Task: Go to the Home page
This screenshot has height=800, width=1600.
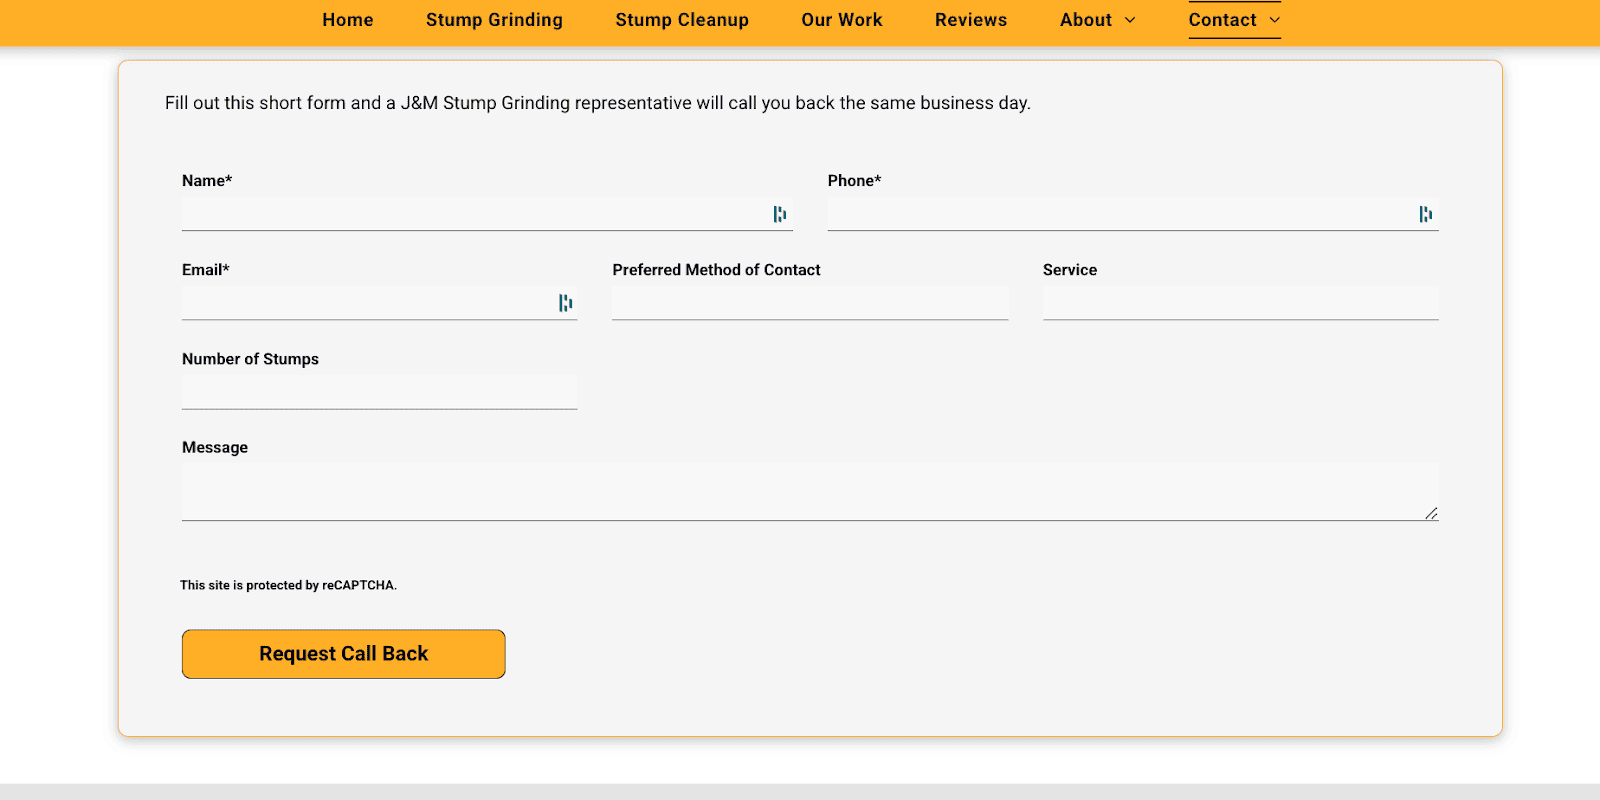Action: [x=348, y=20]
